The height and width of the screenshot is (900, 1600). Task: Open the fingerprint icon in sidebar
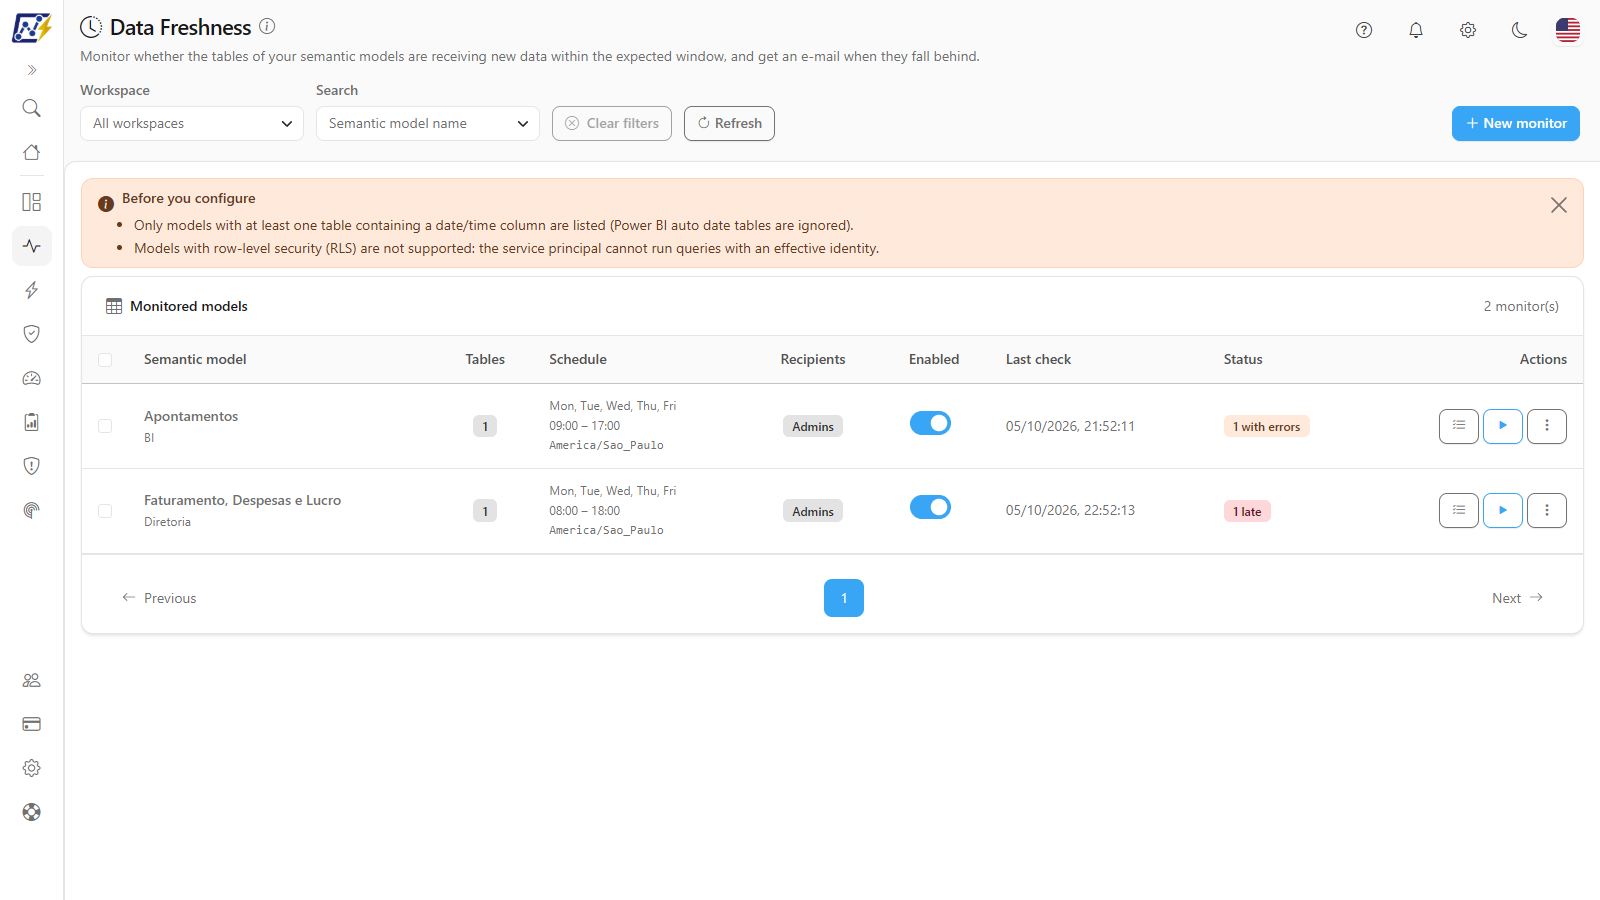point(32,510)
